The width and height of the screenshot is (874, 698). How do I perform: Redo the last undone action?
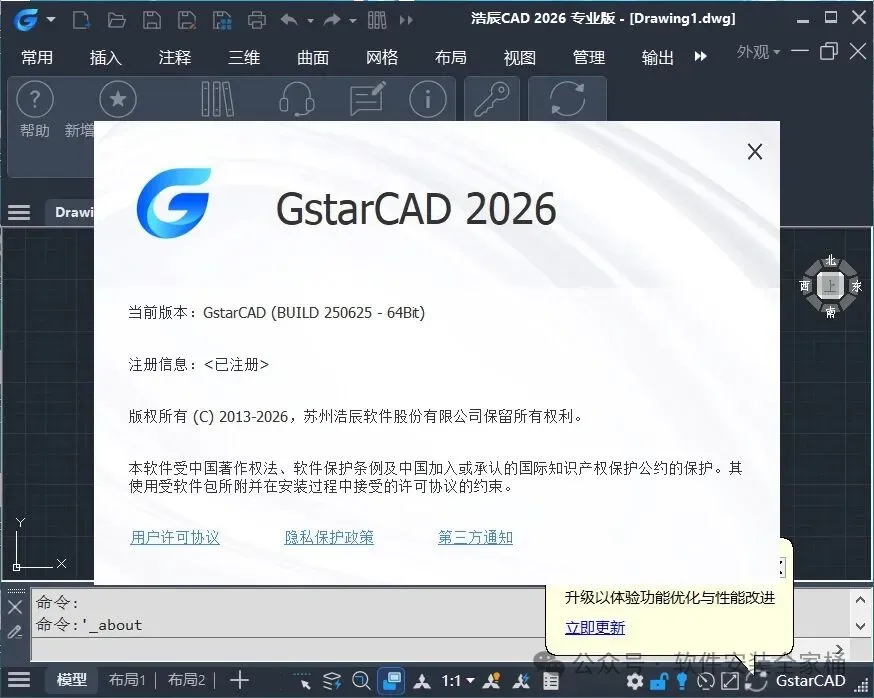point(332,21)
